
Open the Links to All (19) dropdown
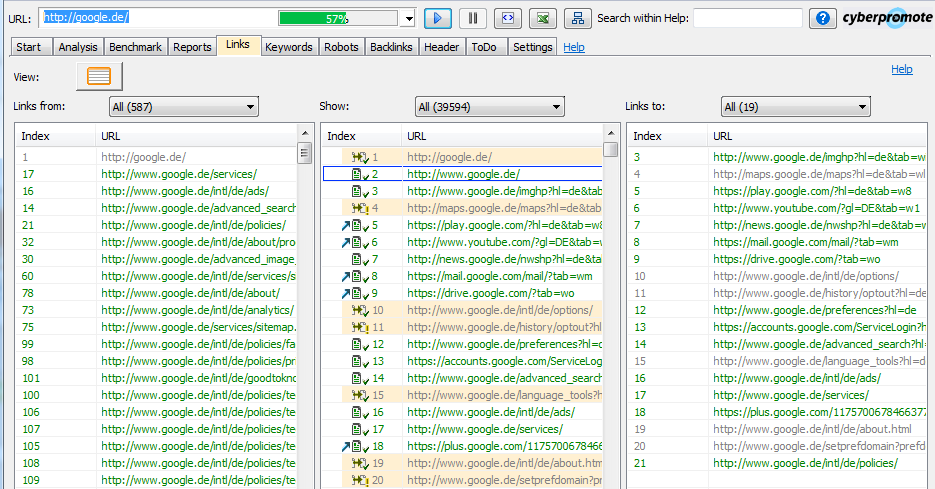pos(795,107)
